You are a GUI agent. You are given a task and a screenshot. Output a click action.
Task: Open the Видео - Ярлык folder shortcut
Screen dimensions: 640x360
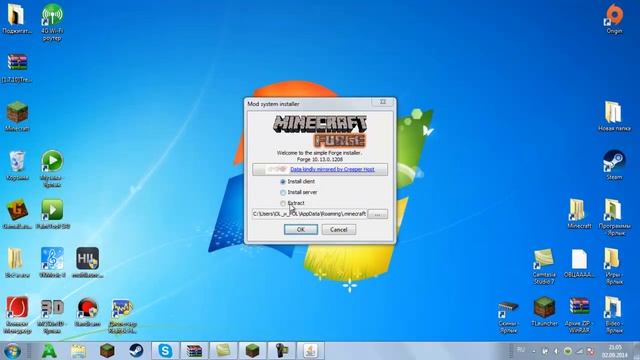tap(614, 316)
